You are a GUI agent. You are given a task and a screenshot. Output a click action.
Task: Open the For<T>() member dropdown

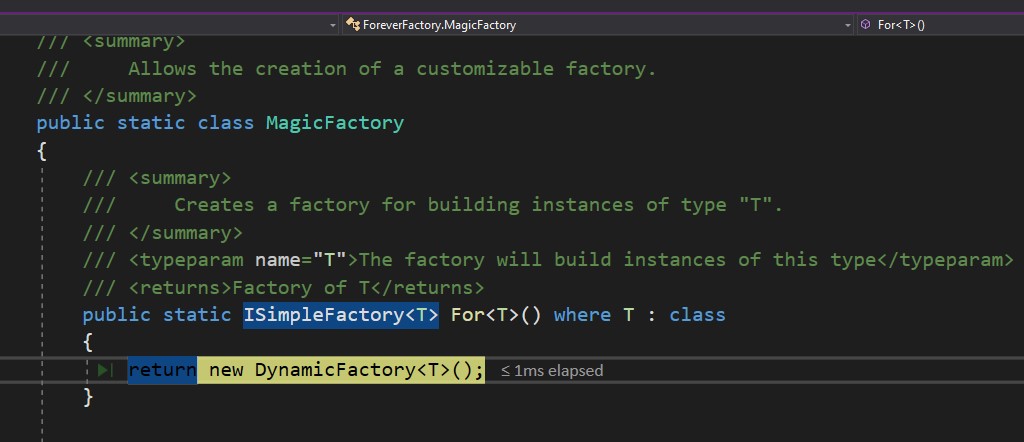point(940,25)
